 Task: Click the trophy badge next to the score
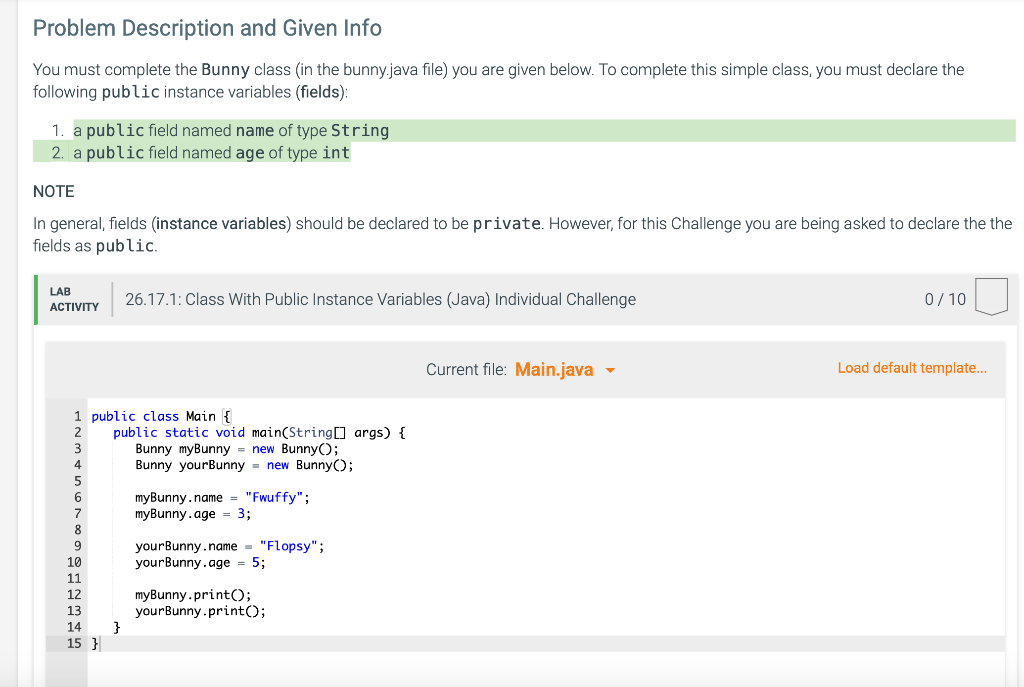tap(990, 297)
